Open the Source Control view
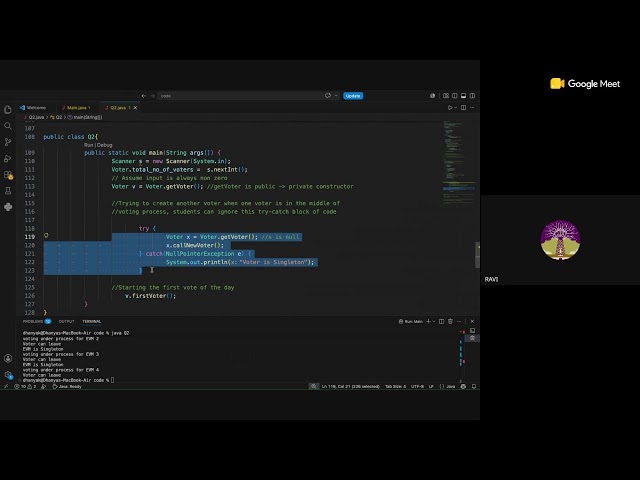The width and height of the screenshot is (640, 480). click(x=8, y=142)
